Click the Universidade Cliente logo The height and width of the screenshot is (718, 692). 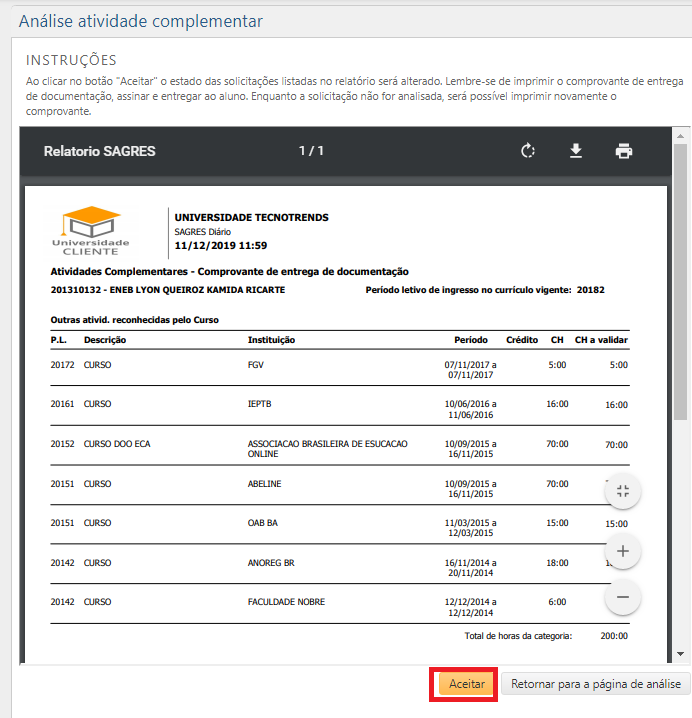[91, 232]
